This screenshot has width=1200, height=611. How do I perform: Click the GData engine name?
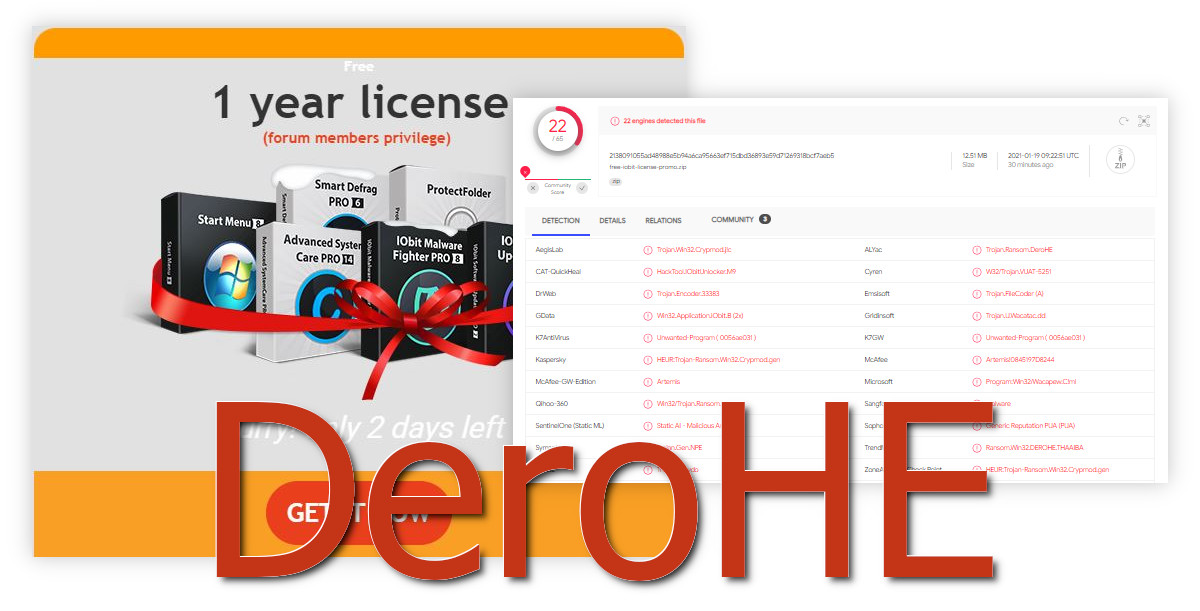tap(546, 315)
